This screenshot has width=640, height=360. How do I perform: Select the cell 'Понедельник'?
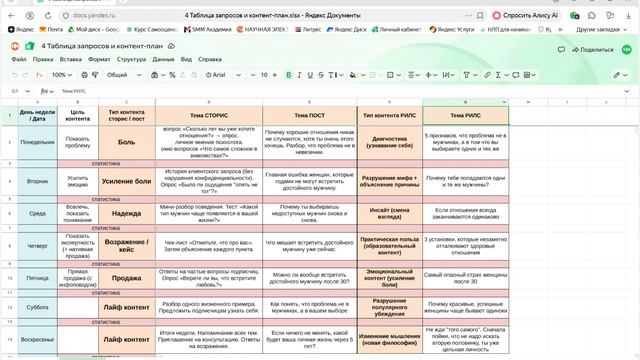pos(38,142)
